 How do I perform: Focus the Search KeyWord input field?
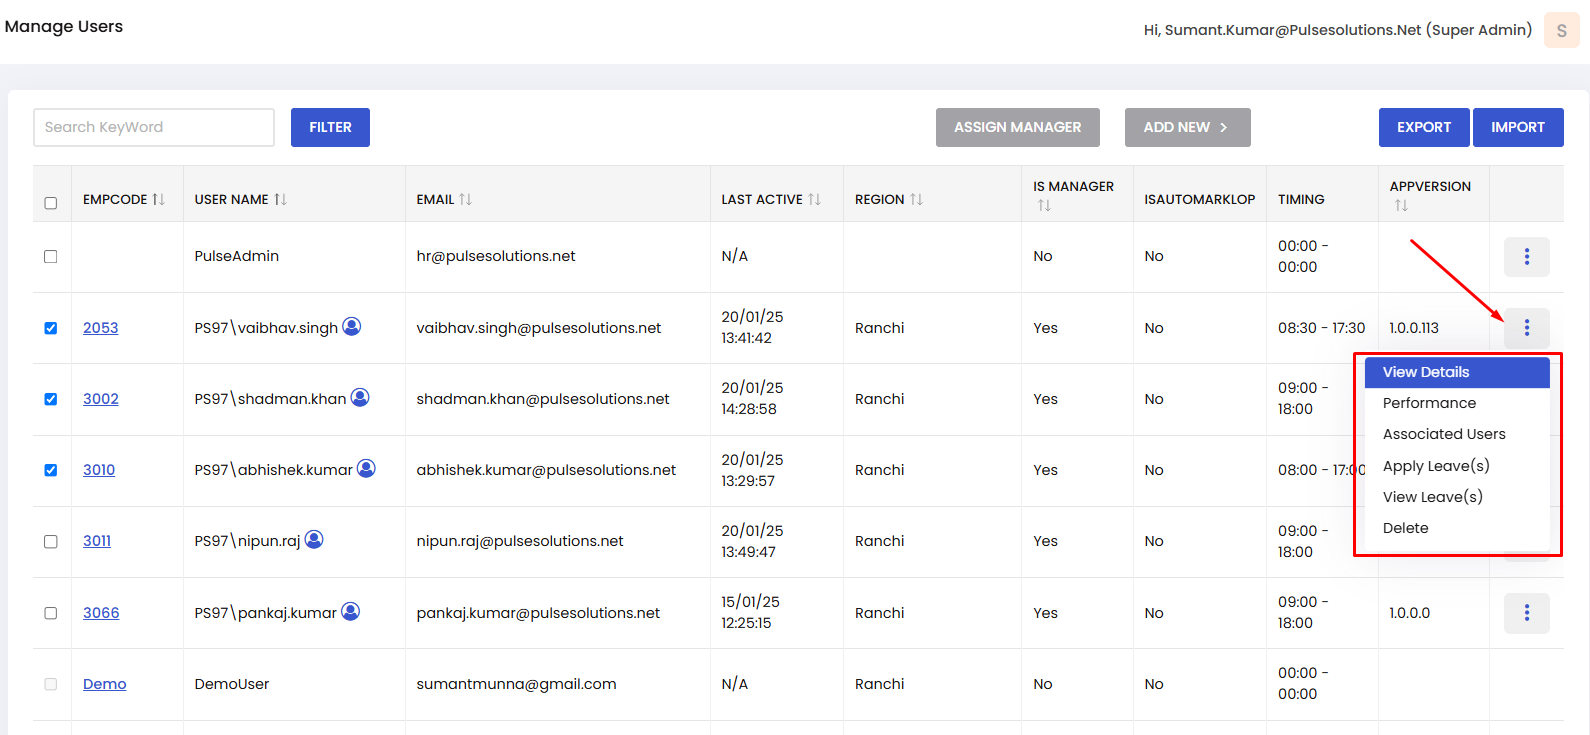(154, 128)
